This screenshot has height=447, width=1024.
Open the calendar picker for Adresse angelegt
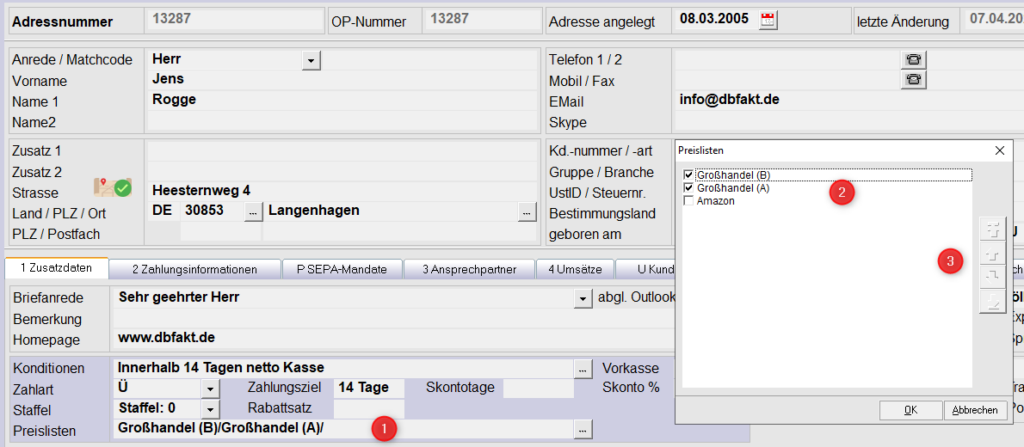pos(768,20)
